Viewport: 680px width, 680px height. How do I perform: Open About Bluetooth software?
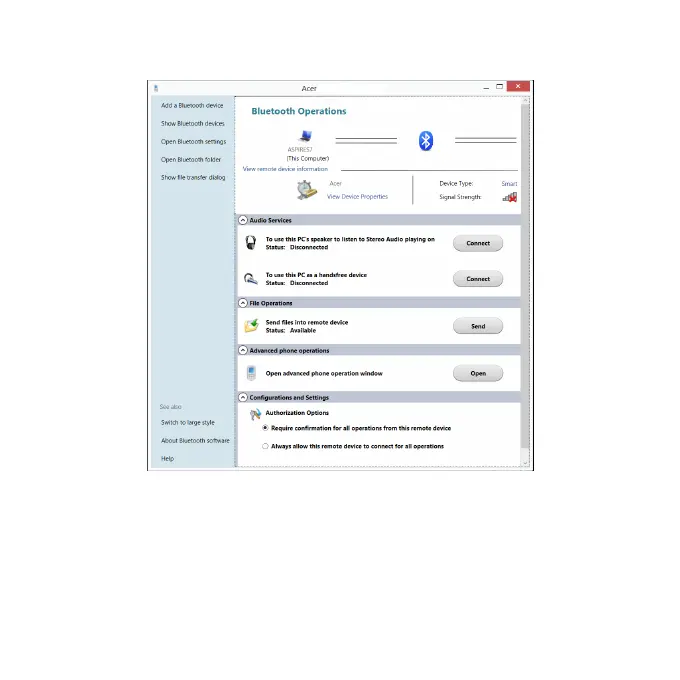tap(195, 441)
